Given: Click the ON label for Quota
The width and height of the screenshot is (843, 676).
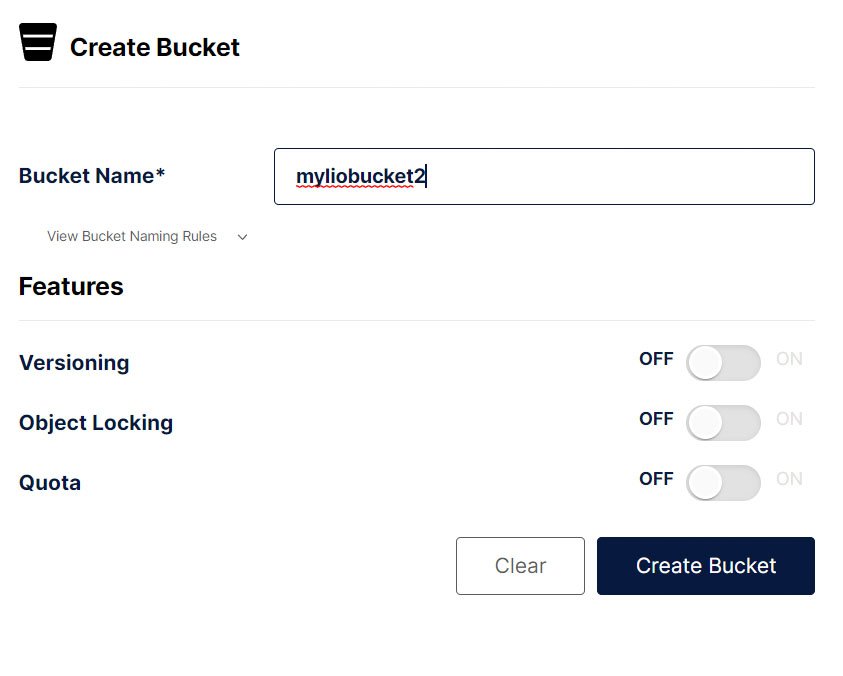Looking at the screenshot, I should coord(789,479).
